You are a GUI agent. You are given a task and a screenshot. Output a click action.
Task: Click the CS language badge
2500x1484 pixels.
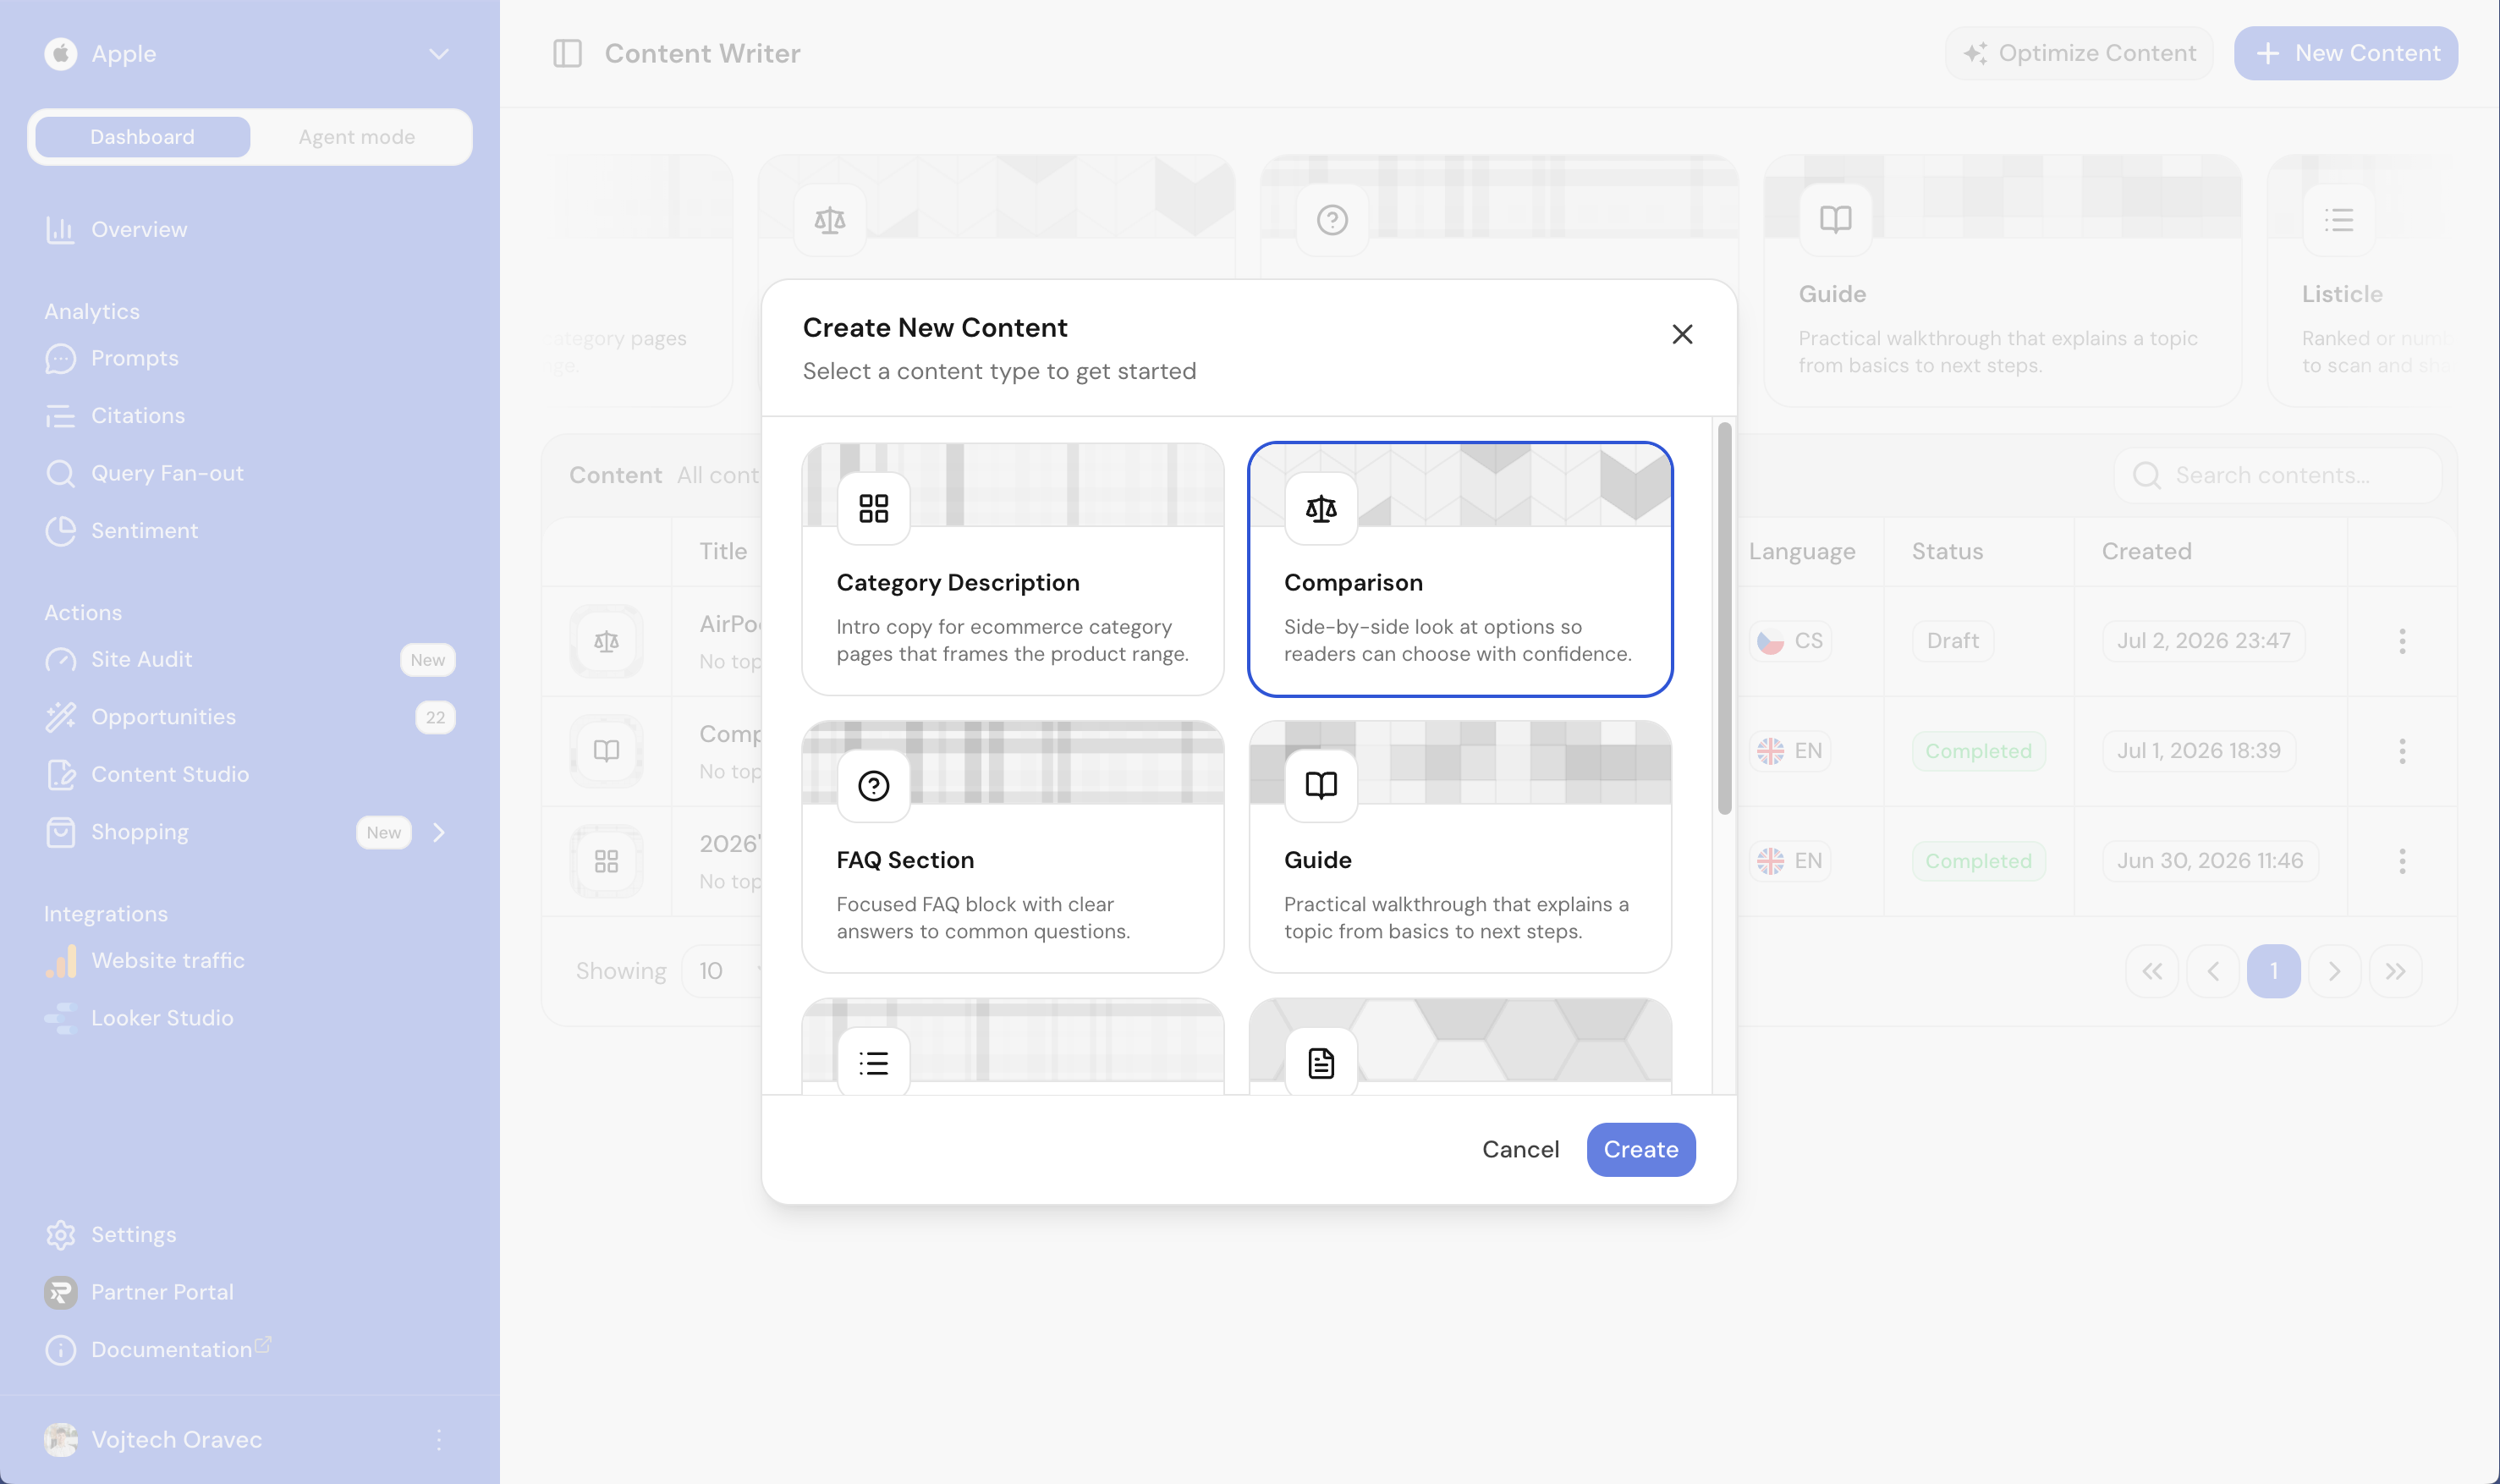(x=1790, y=641)
